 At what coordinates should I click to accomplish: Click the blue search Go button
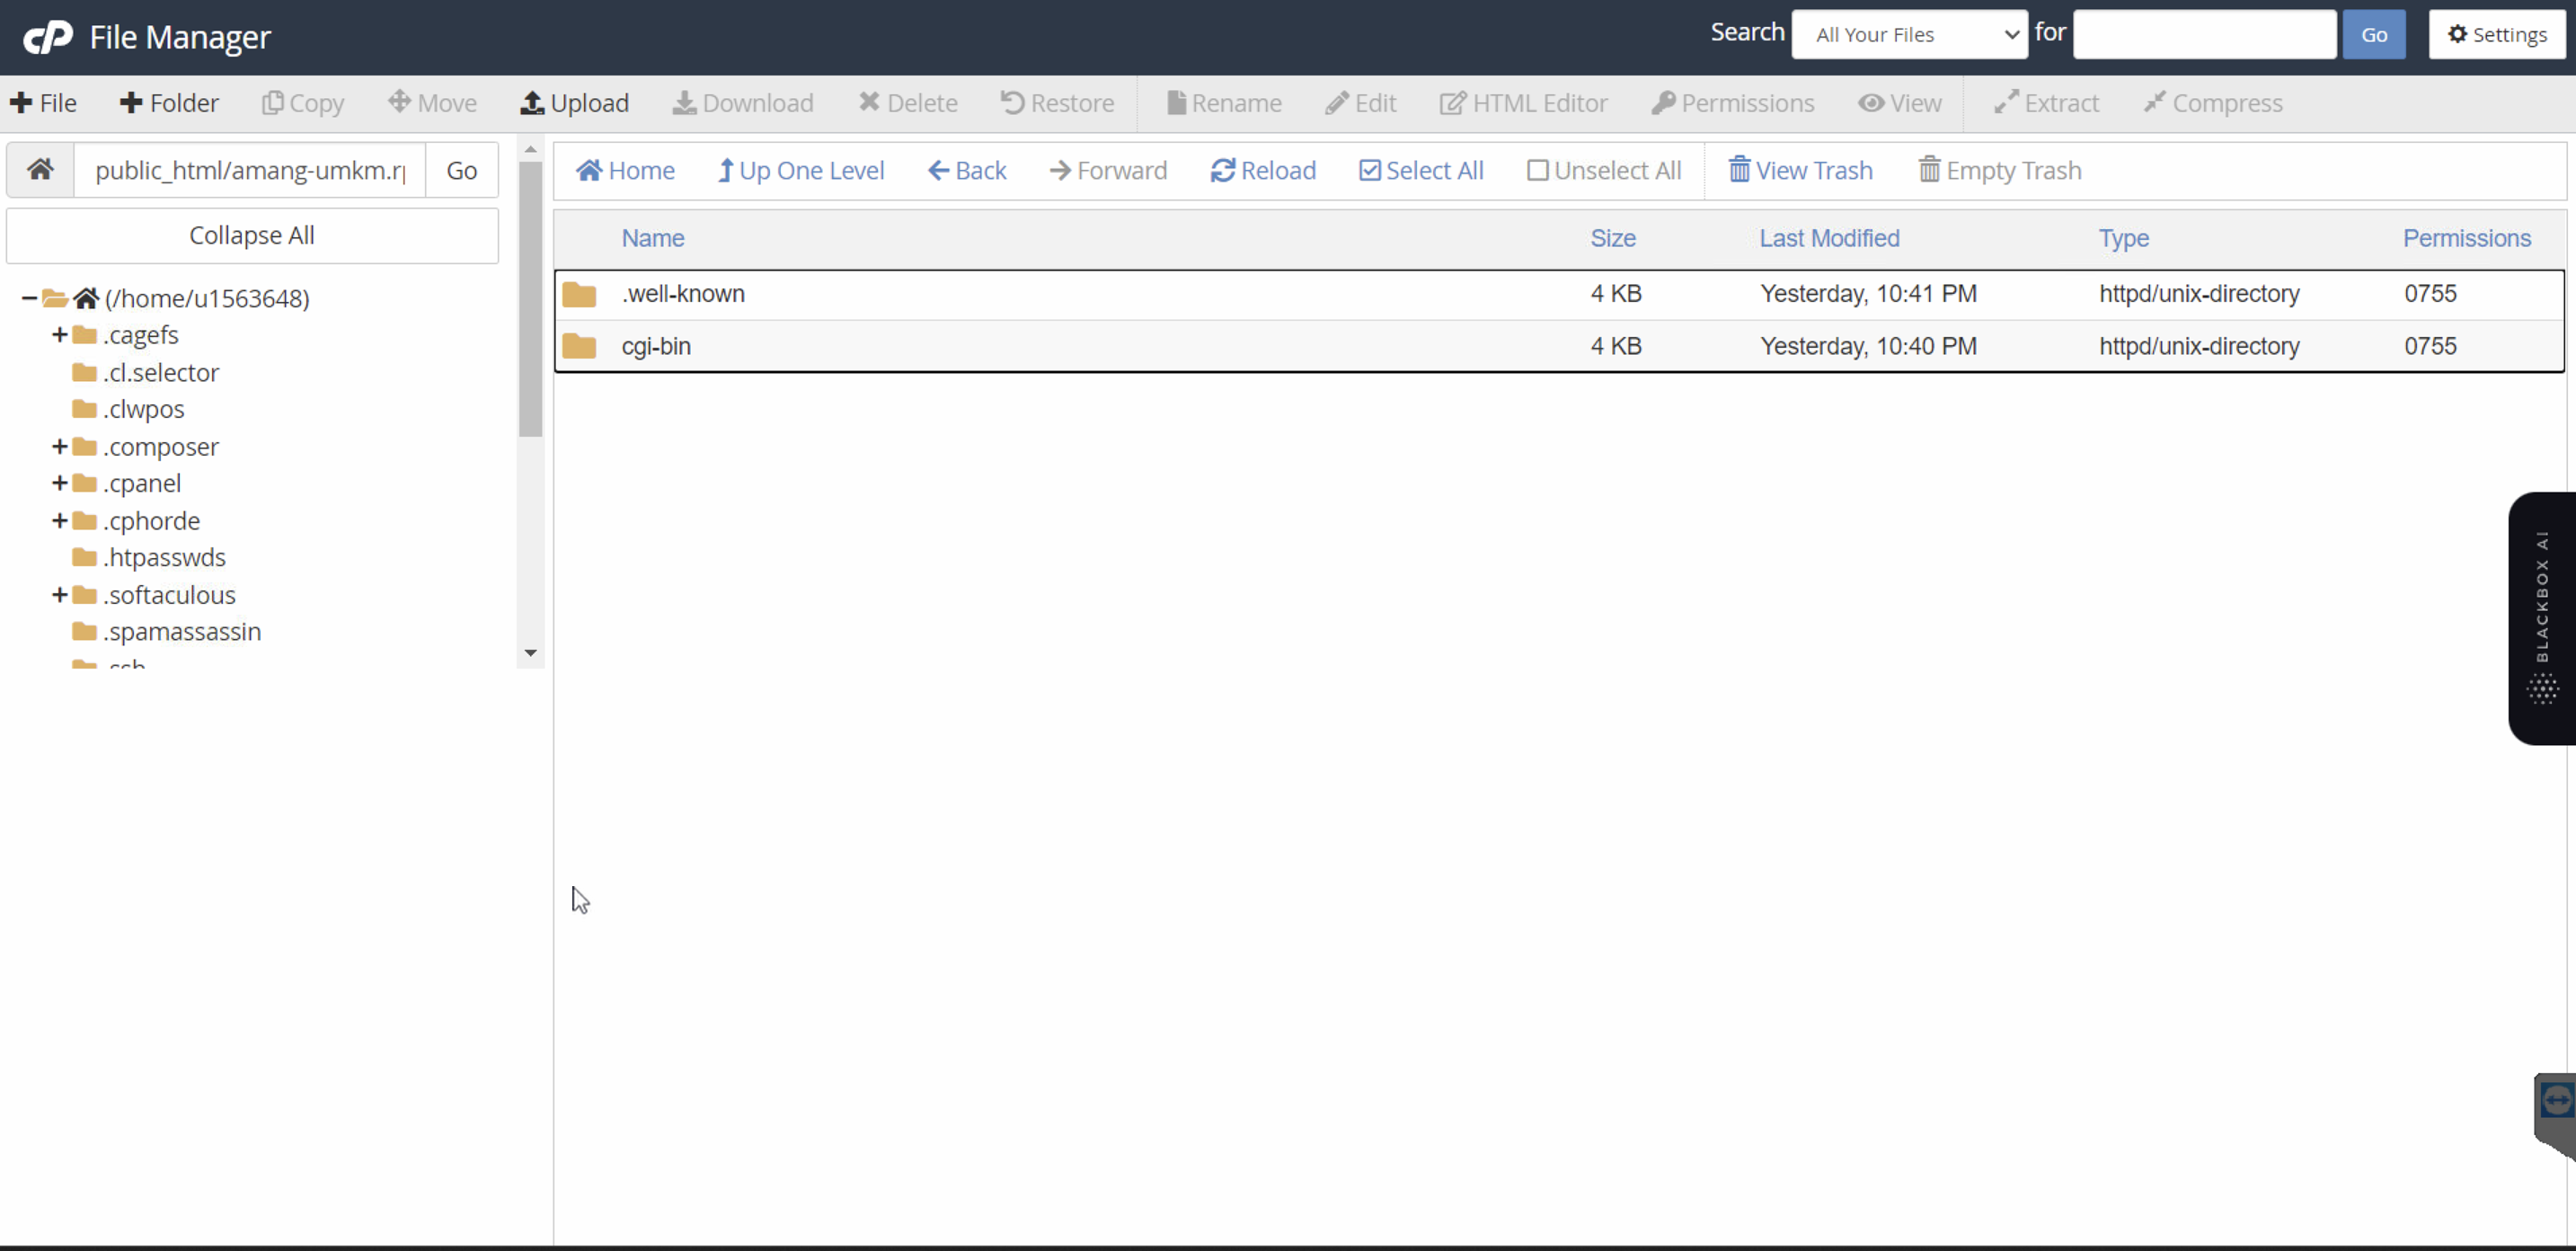(2374, 34)
